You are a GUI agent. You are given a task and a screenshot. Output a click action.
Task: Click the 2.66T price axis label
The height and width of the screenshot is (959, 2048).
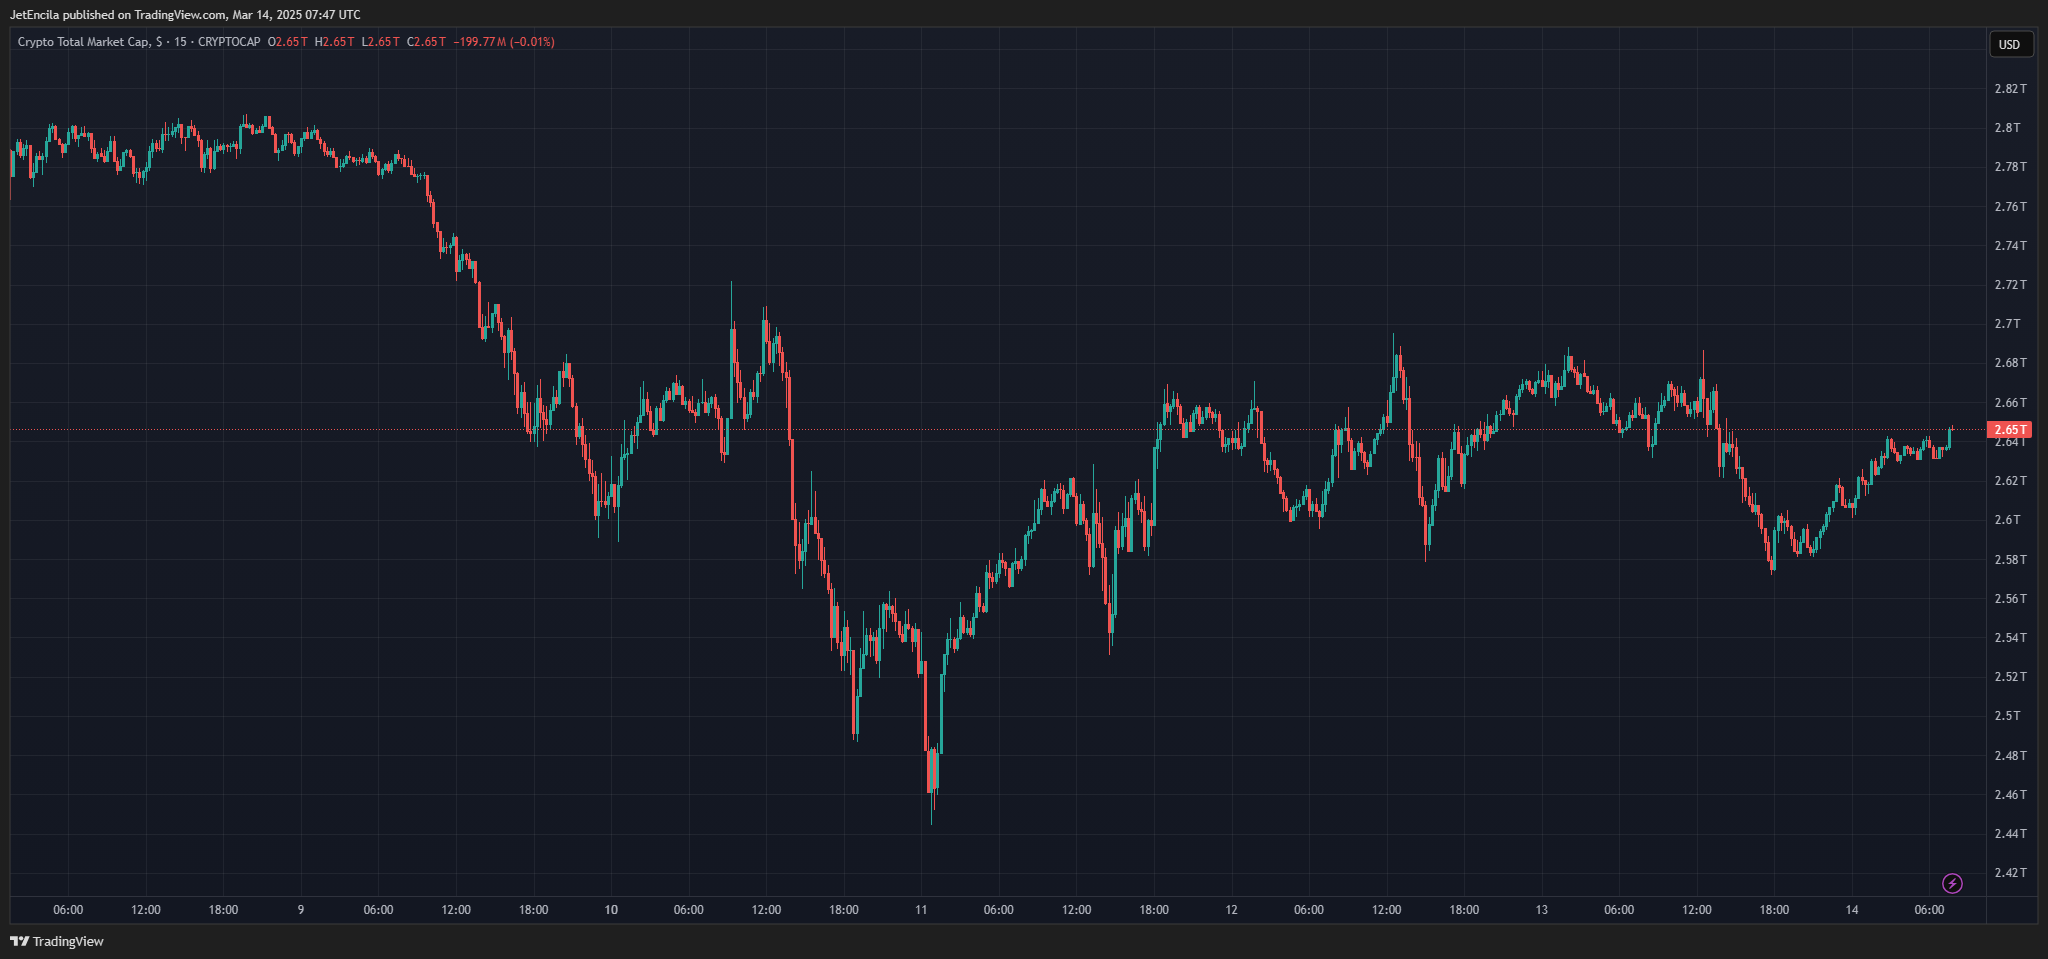click(2010, 403)
